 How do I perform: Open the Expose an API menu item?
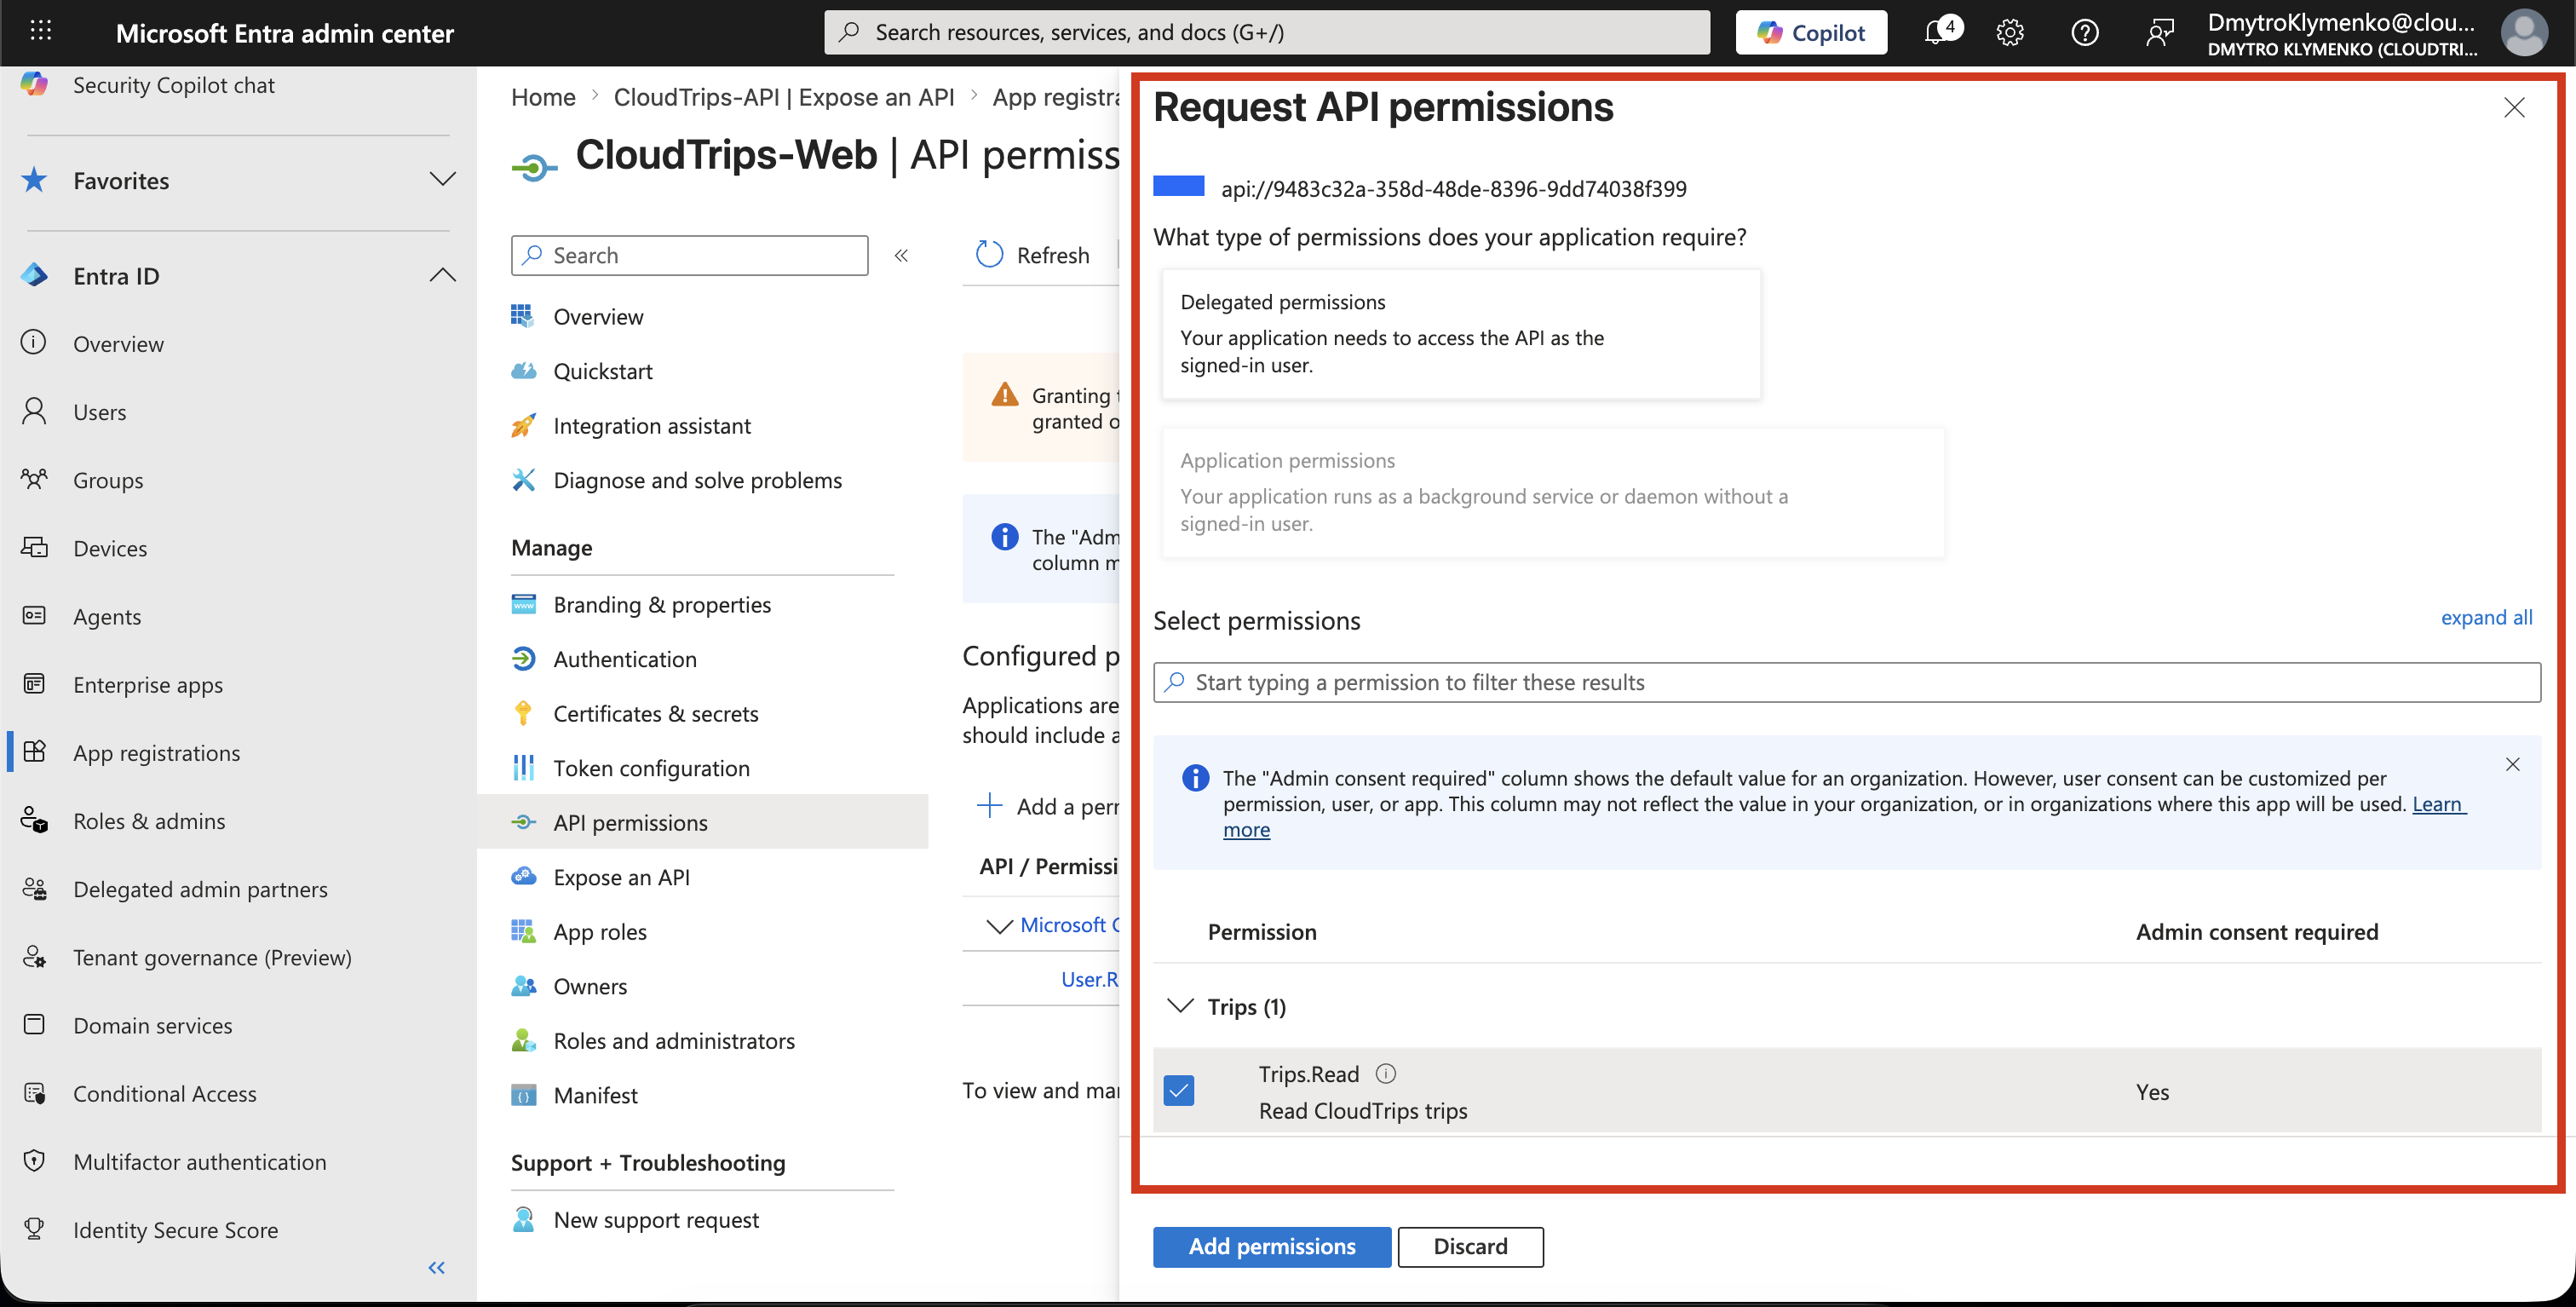point(621,877)
